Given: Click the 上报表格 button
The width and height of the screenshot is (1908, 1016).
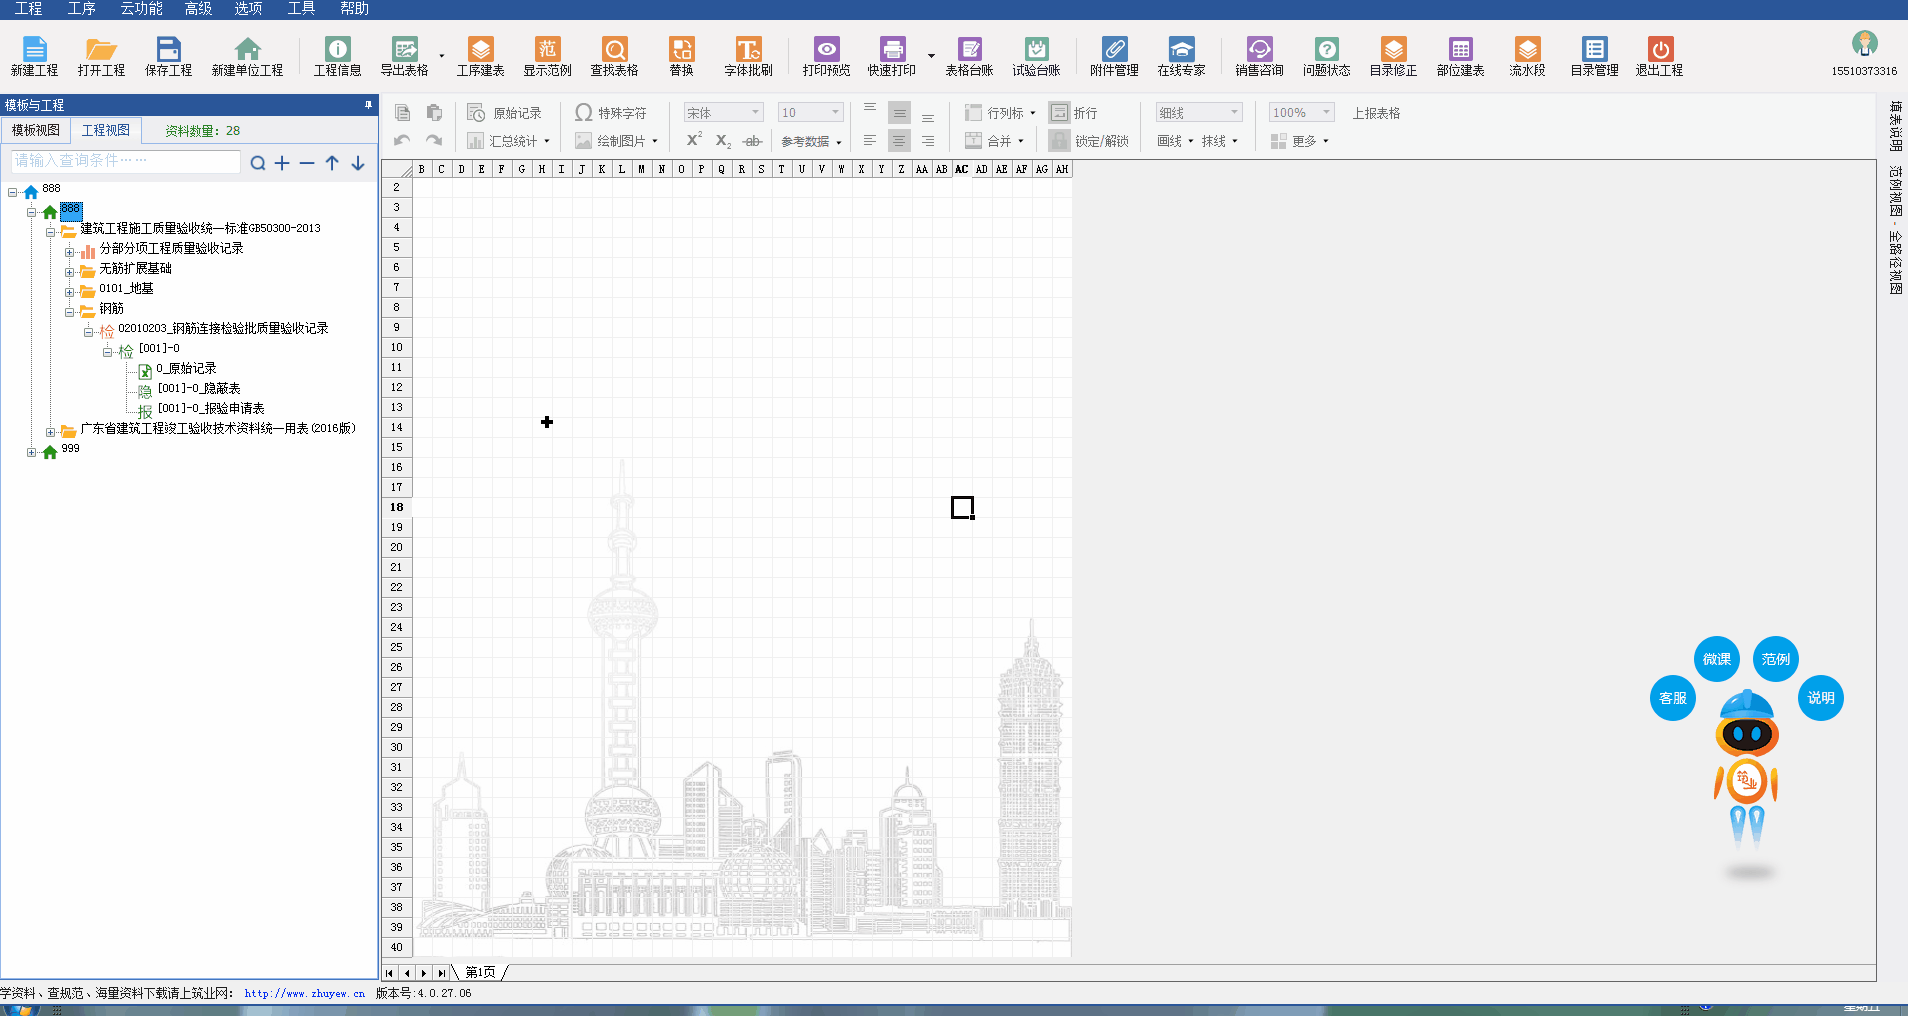Looking at the screenshot, I should pyautogui.click(x=1376, y=113).
